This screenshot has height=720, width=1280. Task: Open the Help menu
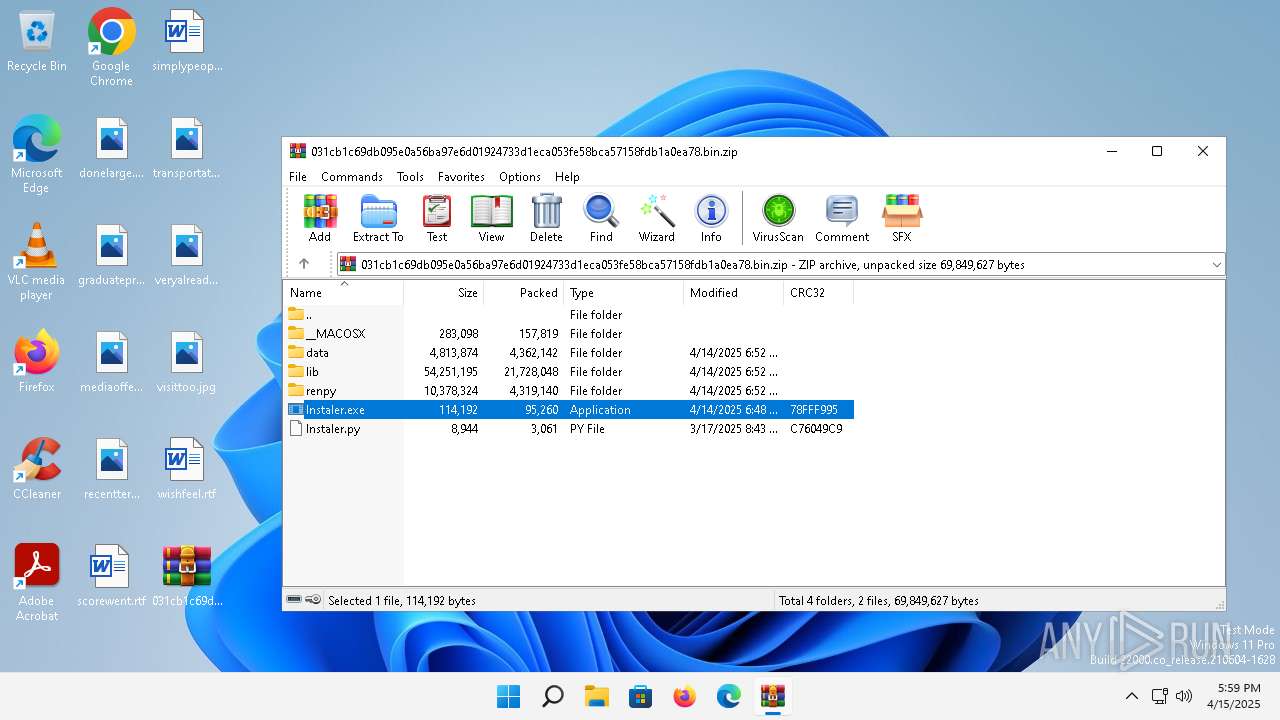click(567, 176)
